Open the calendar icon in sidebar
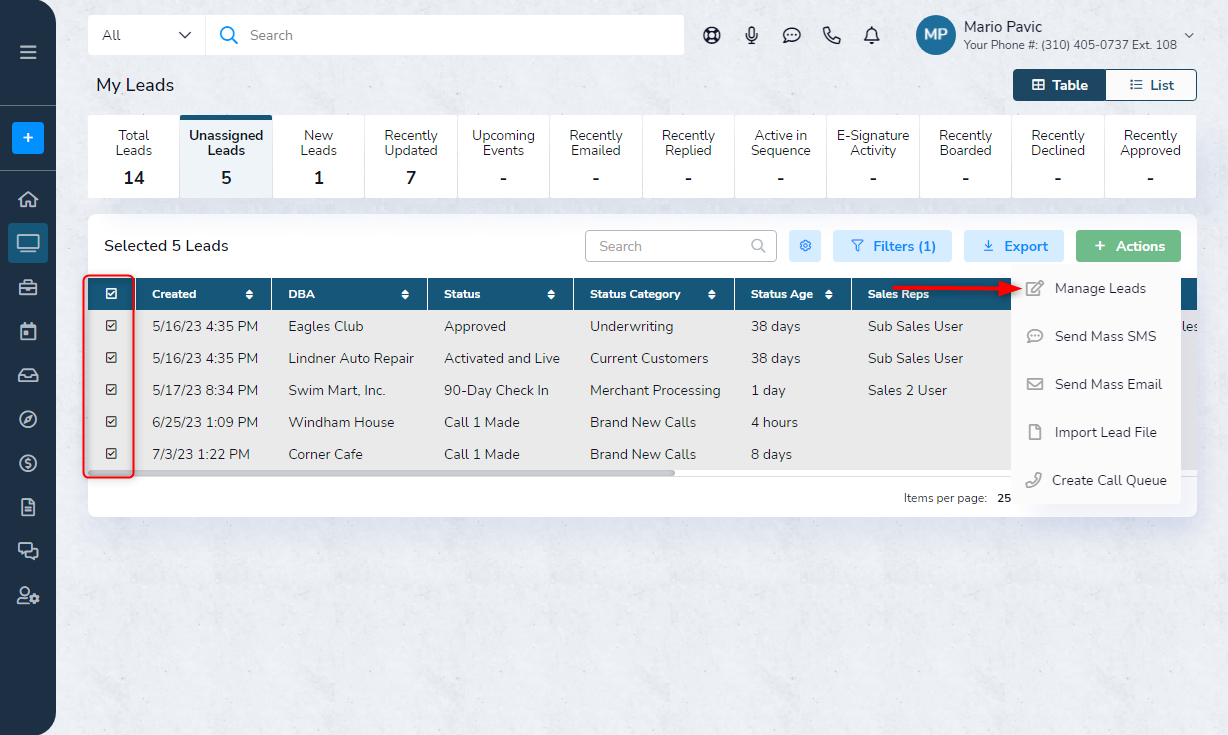The image size is (1228, 735). 28,331
